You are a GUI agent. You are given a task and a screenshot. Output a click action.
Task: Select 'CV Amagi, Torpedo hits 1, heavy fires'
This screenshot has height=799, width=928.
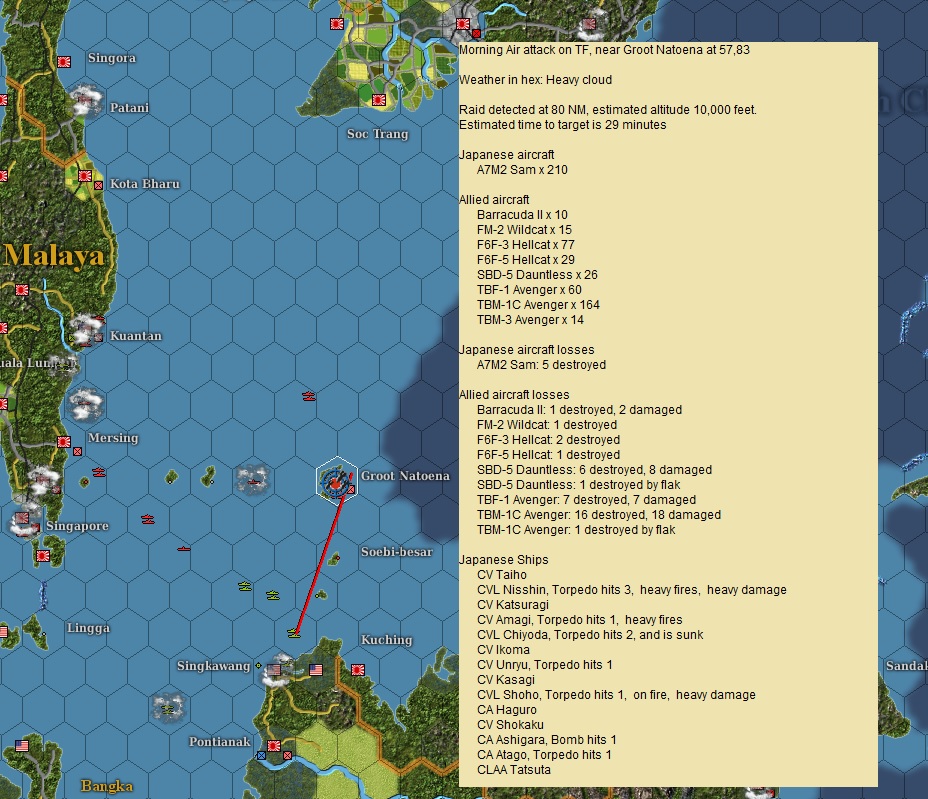click(579, 620)
